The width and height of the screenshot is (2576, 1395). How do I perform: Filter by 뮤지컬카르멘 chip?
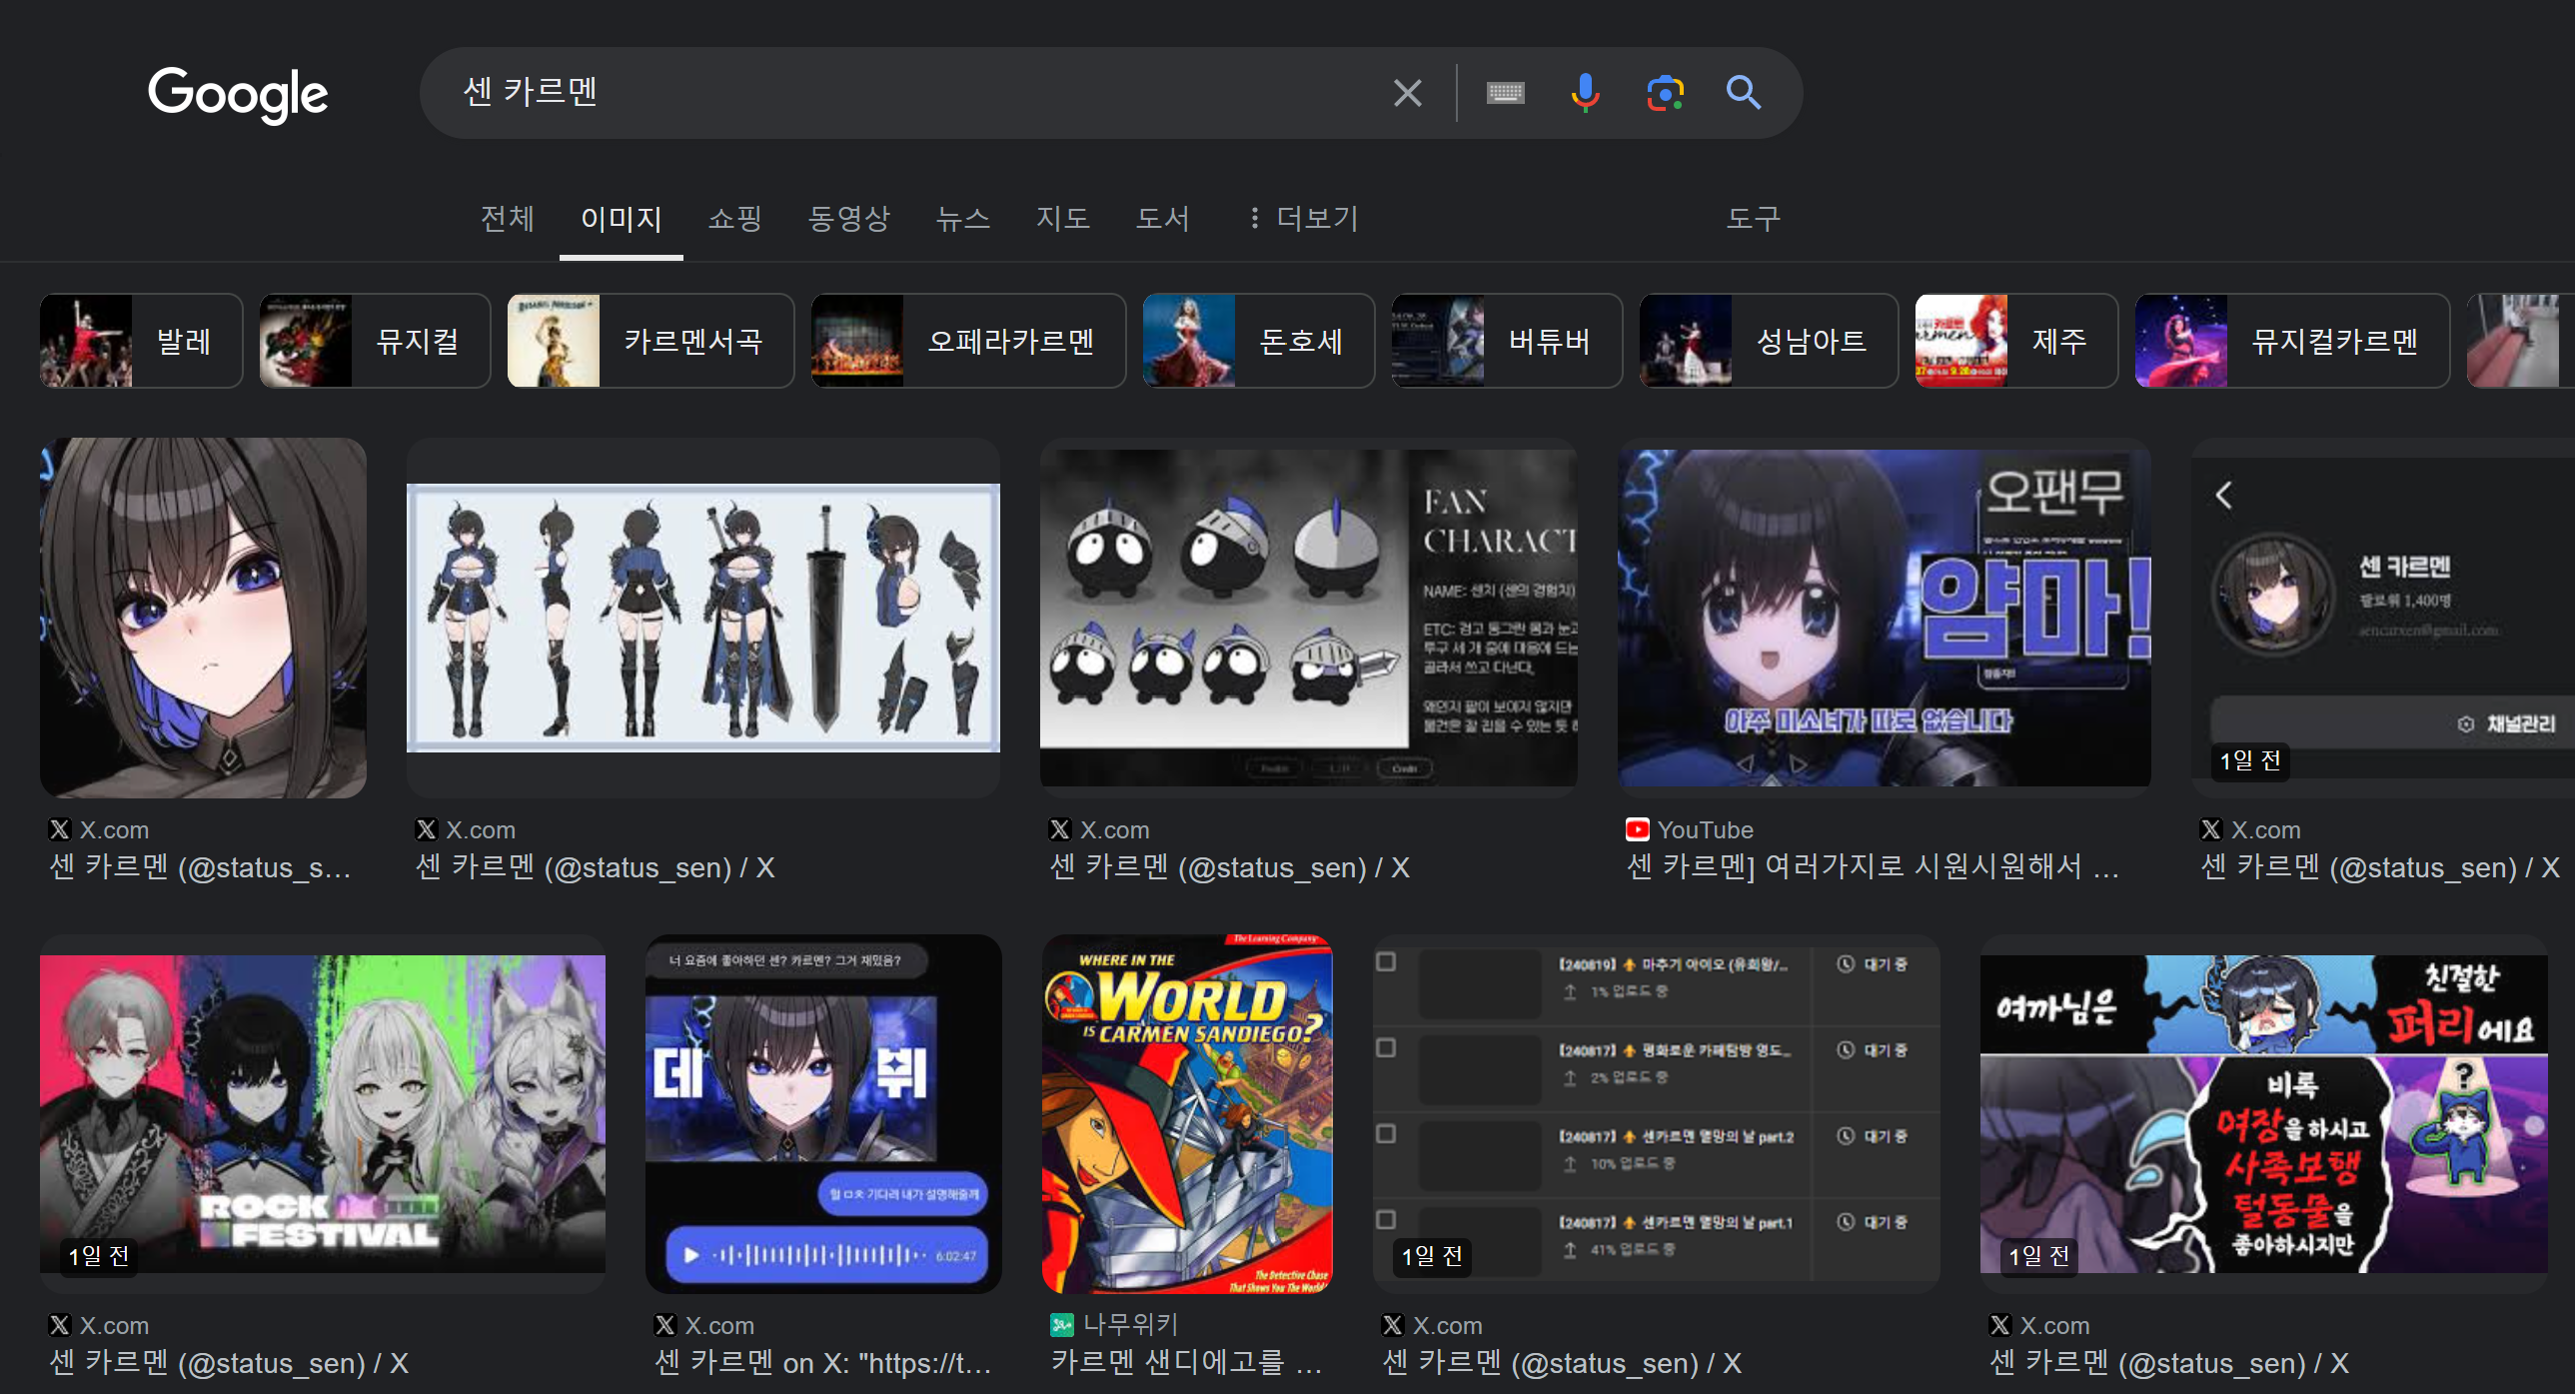click(x=2293, y=341)
